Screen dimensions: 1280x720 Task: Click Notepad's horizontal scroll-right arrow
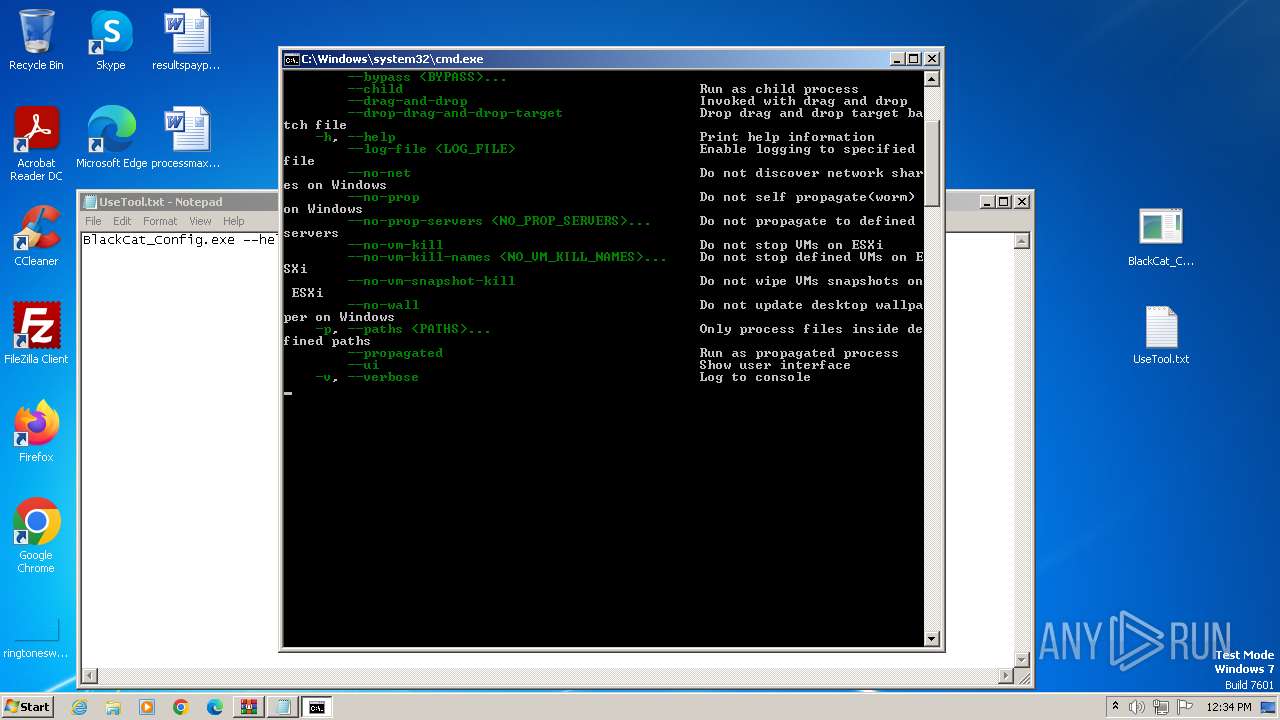click(x=1005, y=676)
